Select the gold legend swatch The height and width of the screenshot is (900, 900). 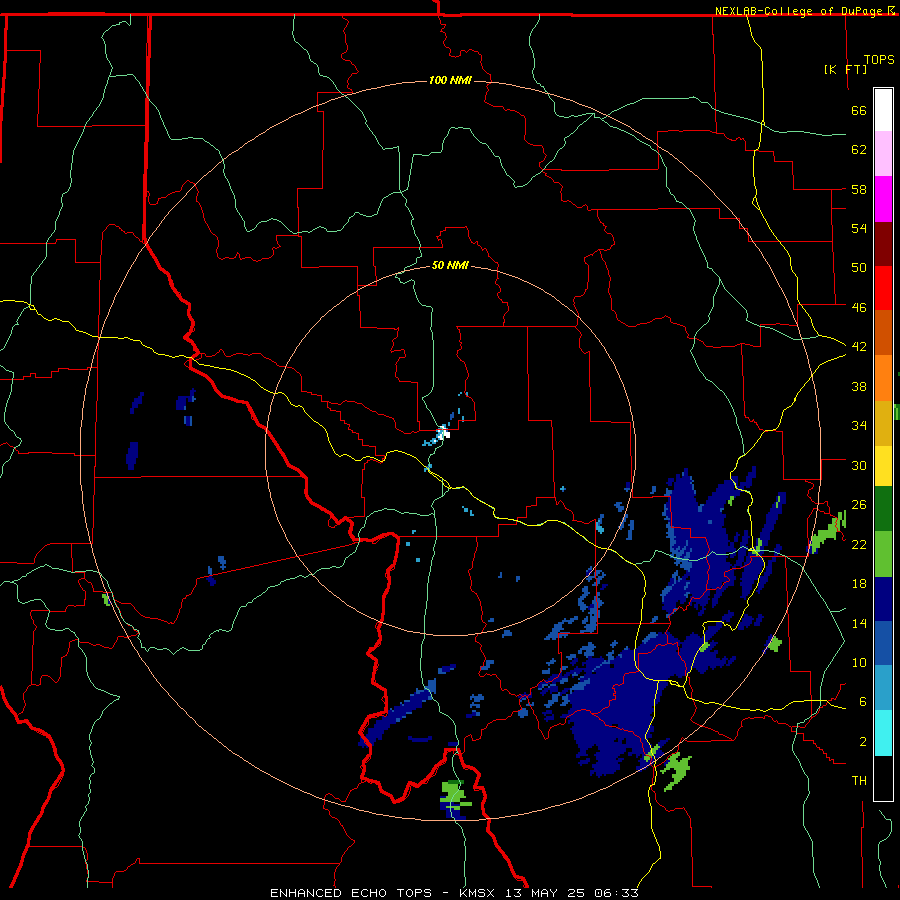[x=883, y=423]
